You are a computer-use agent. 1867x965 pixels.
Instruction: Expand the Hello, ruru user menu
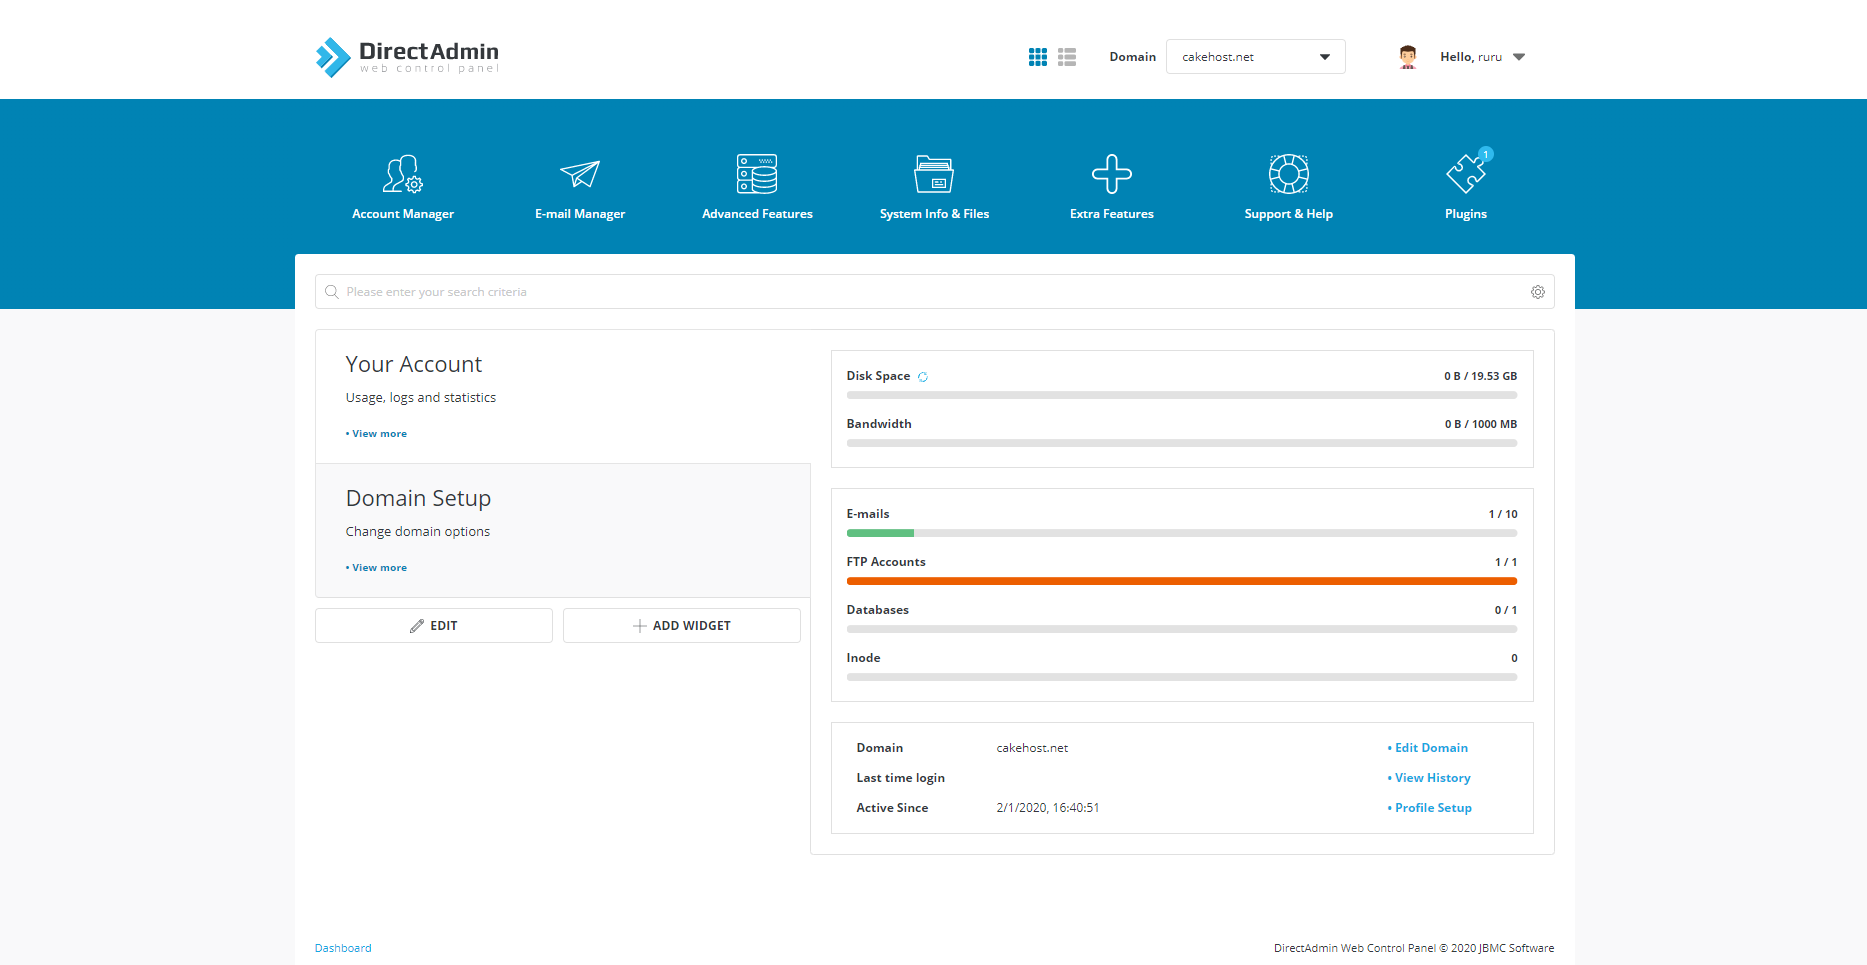[1482, 57]
